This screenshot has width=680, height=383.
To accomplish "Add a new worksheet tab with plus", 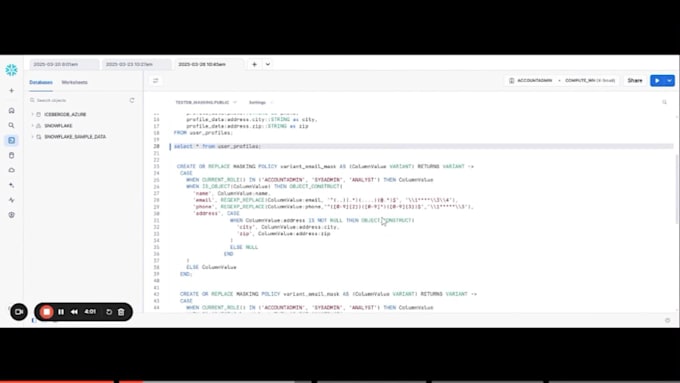I will 255,64.
